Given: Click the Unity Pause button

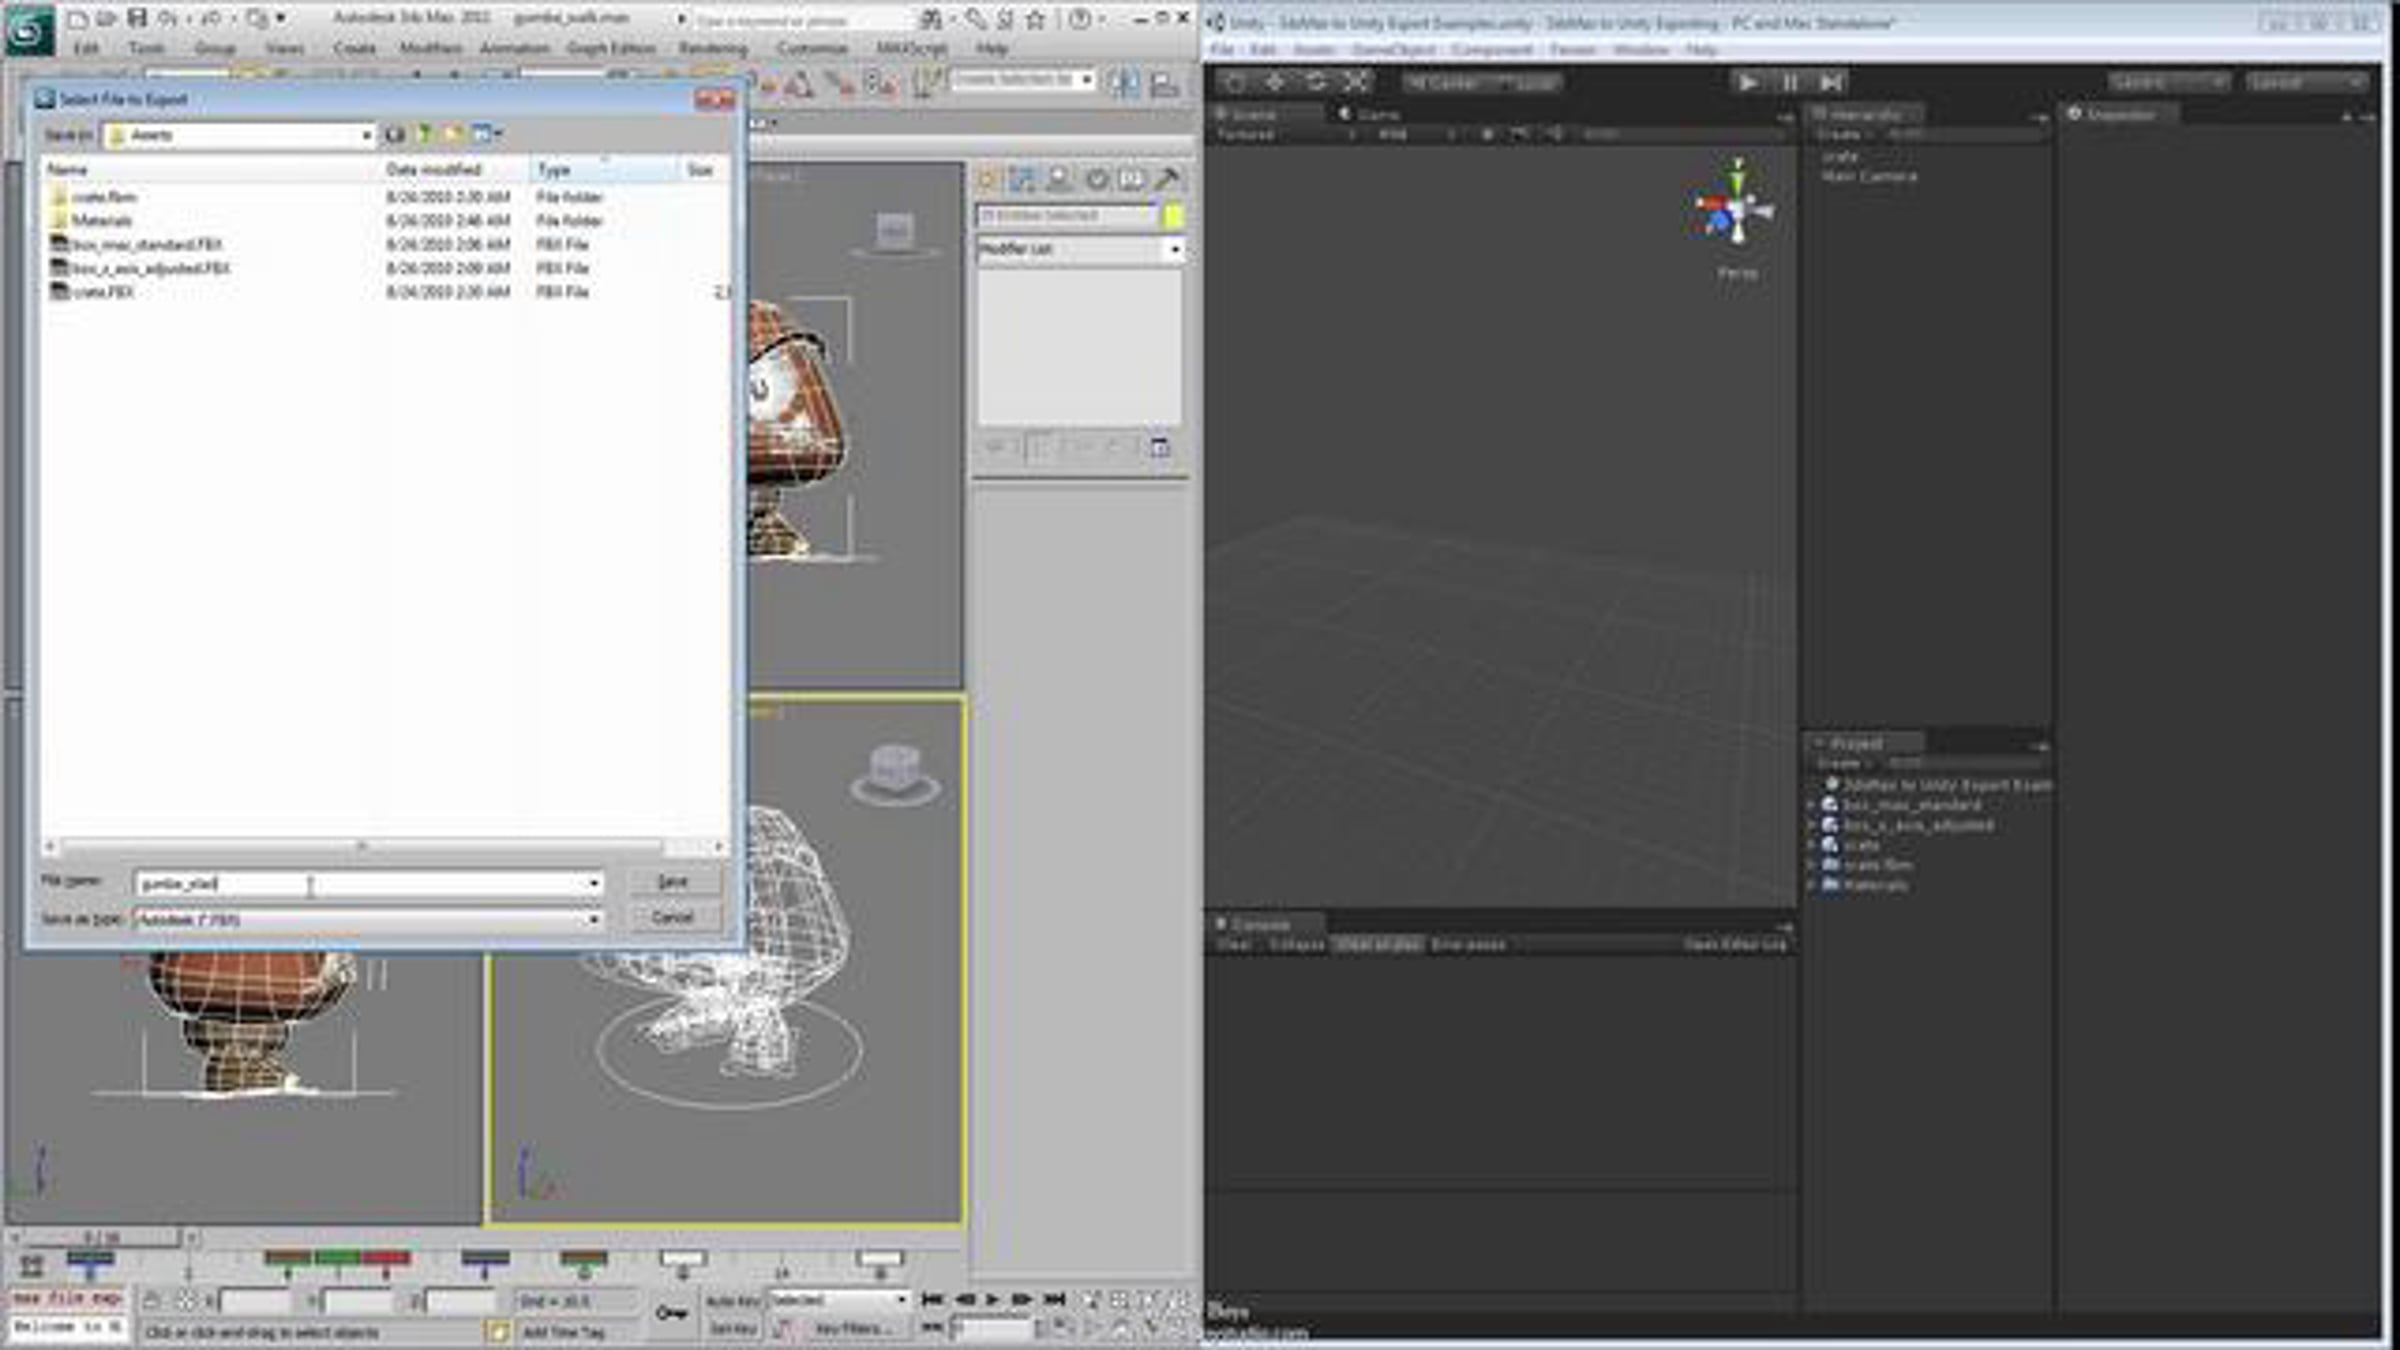Looking at the screenshot, I should [1790, 82].
